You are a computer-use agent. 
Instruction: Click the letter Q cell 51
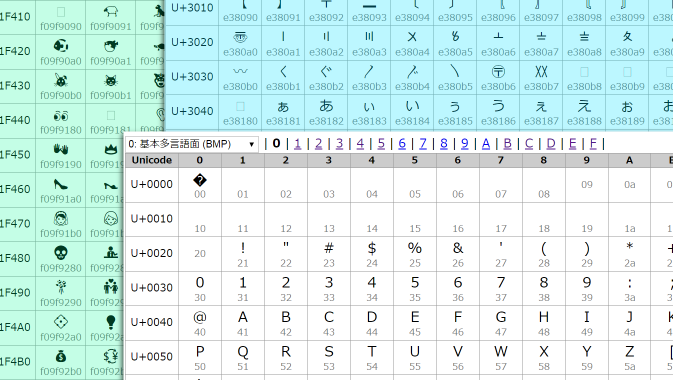[243, 358]
